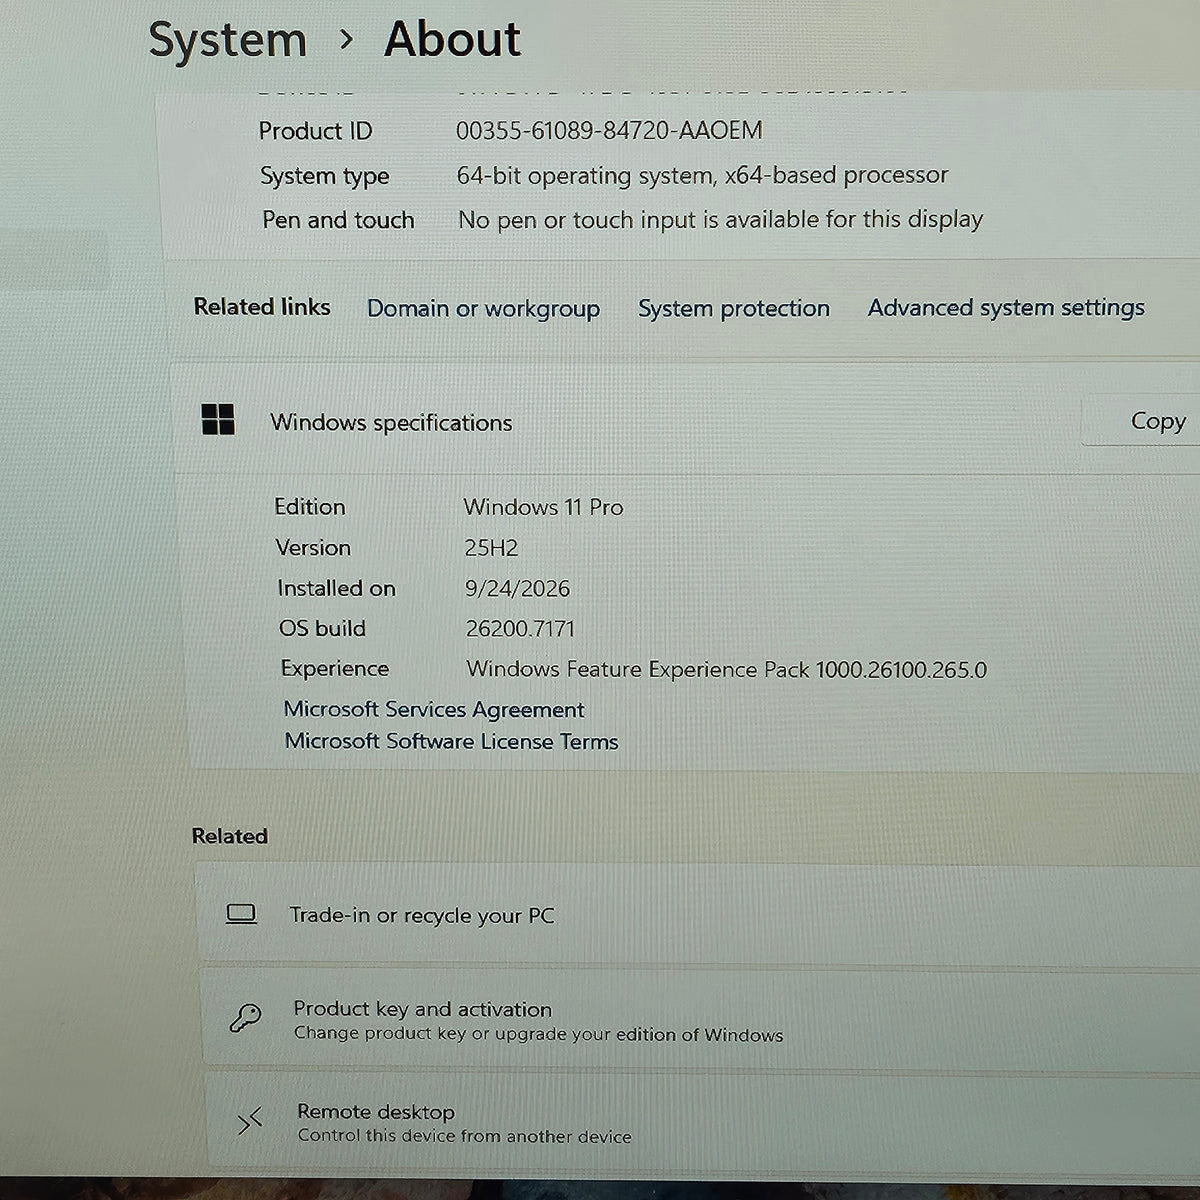Select the version value 25H2
The width and height of the screenshot is (1200, 1200).
491,548
